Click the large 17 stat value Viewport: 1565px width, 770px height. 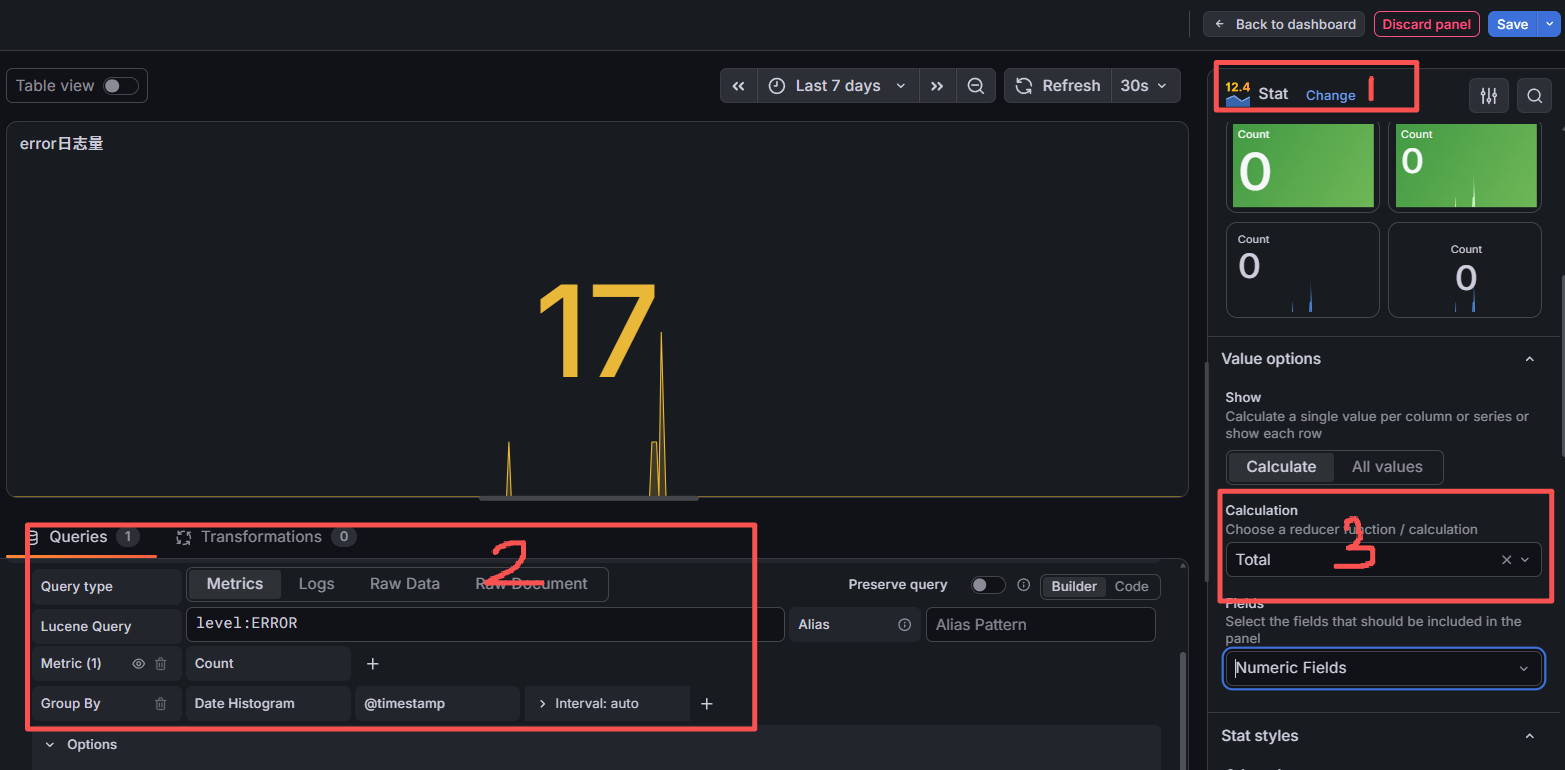(x=597, y=333)
